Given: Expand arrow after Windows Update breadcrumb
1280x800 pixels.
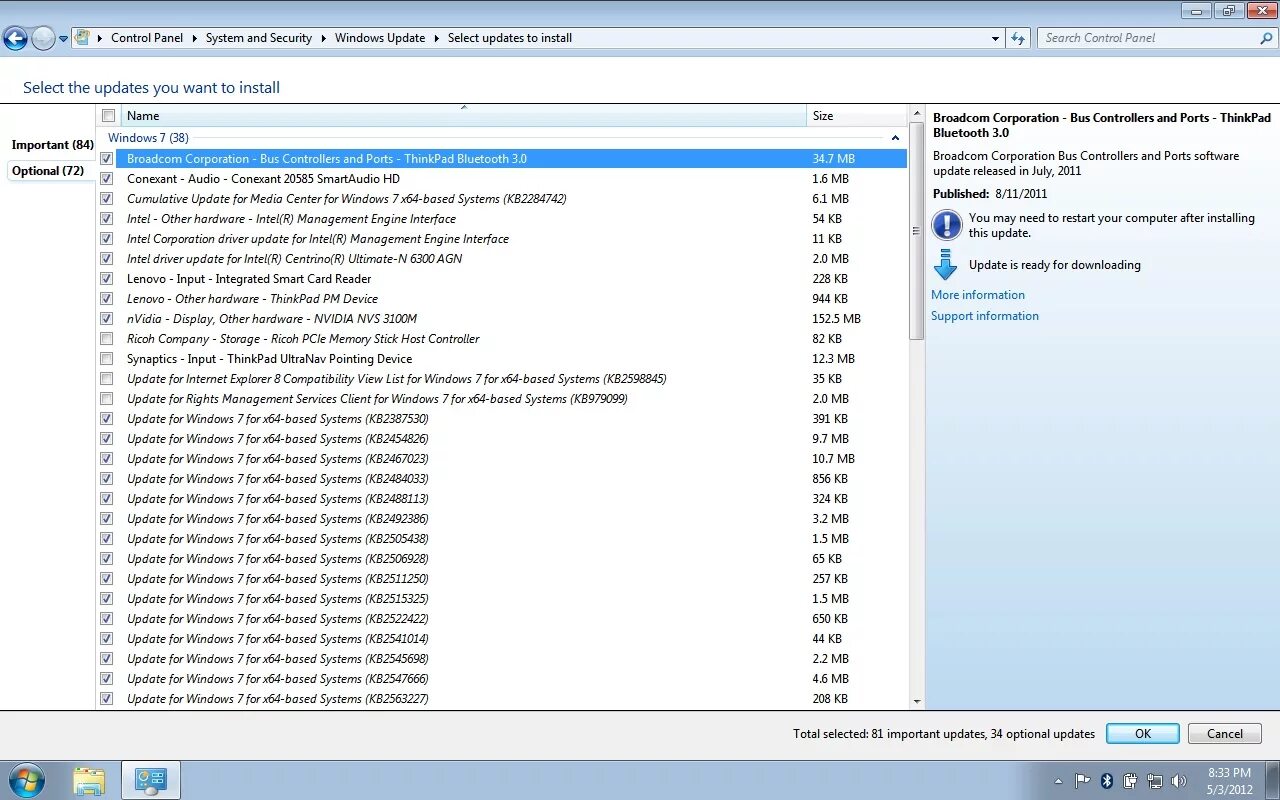Looking at the screenshot, I should point(437,38).
